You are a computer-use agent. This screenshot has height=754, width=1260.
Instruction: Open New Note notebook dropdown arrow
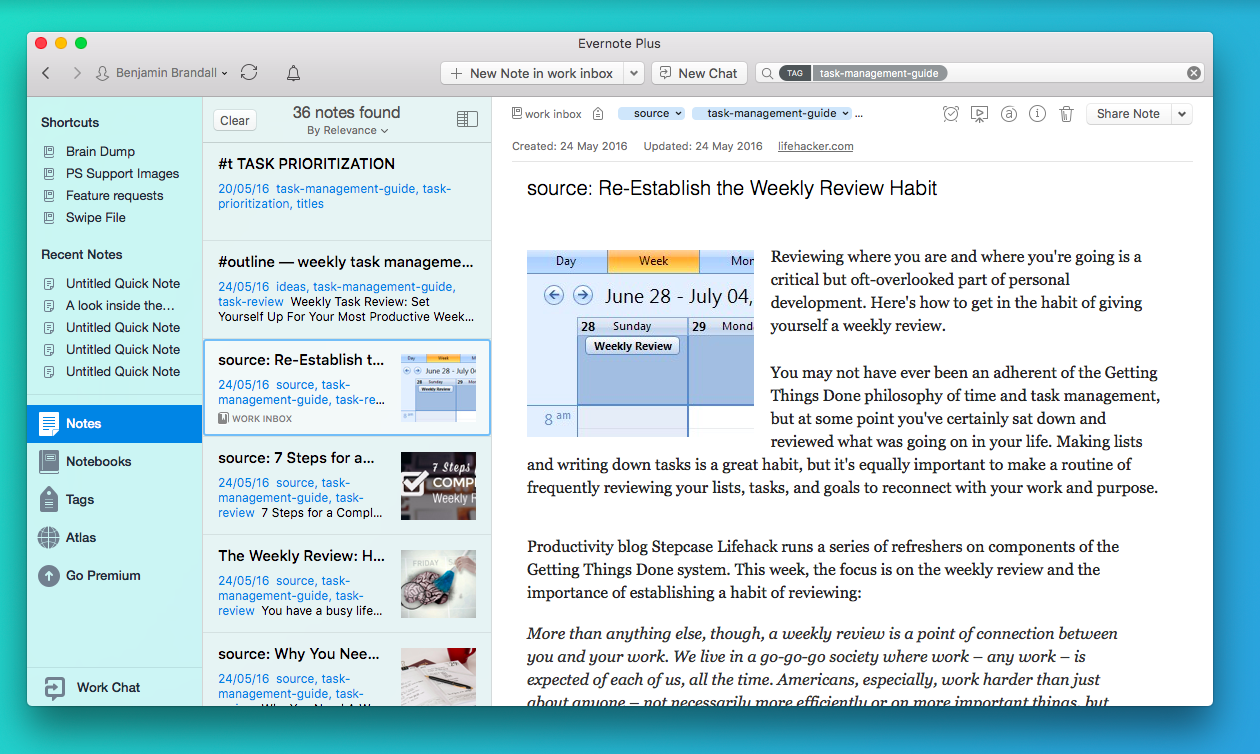(x=633, y=73)
